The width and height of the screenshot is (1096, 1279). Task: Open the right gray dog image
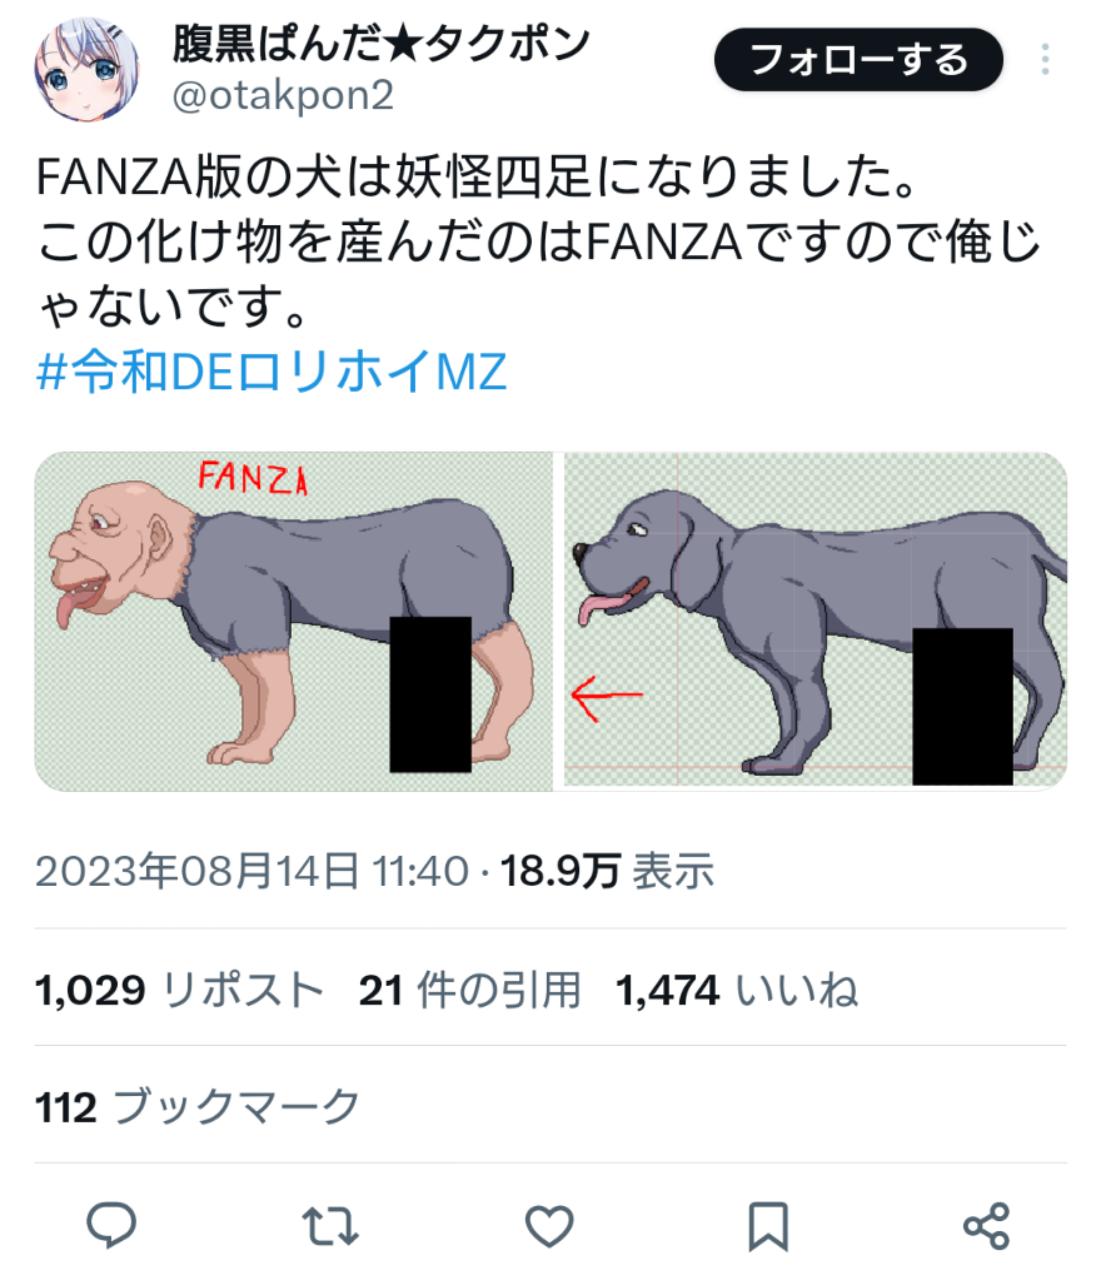[816, 621]
